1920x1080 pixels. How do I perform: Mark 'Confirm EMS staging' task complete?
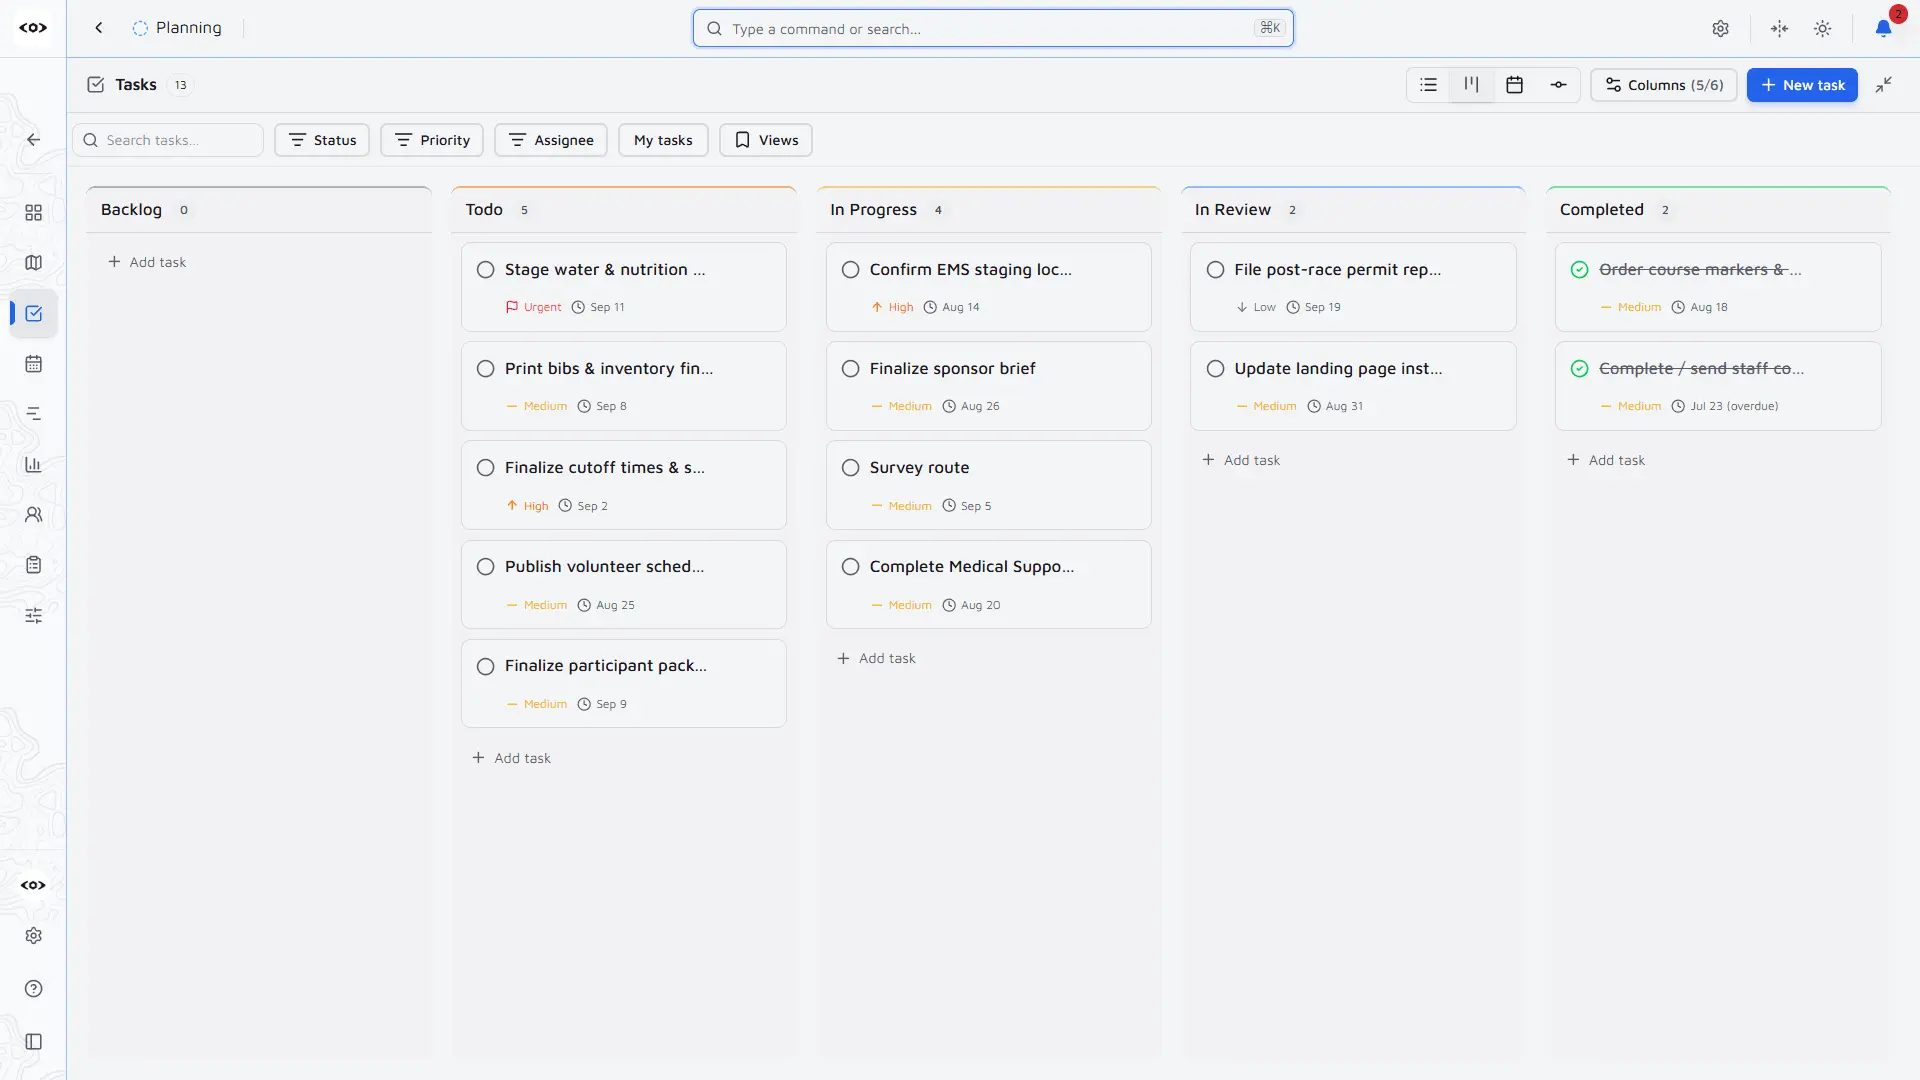pyautogui.click(x=851, y=270)
